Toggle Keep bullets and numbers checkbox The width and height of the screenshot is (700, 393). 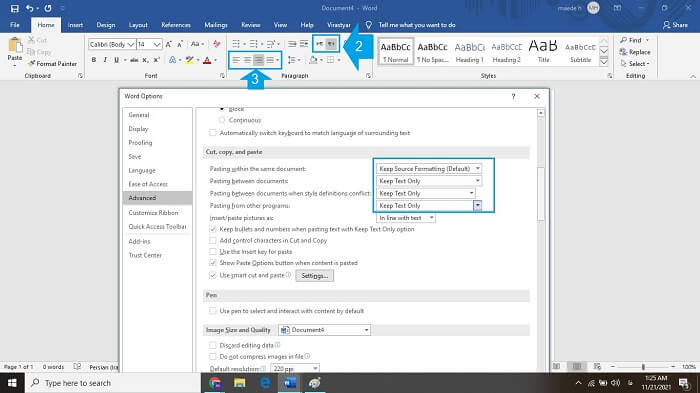213,229
